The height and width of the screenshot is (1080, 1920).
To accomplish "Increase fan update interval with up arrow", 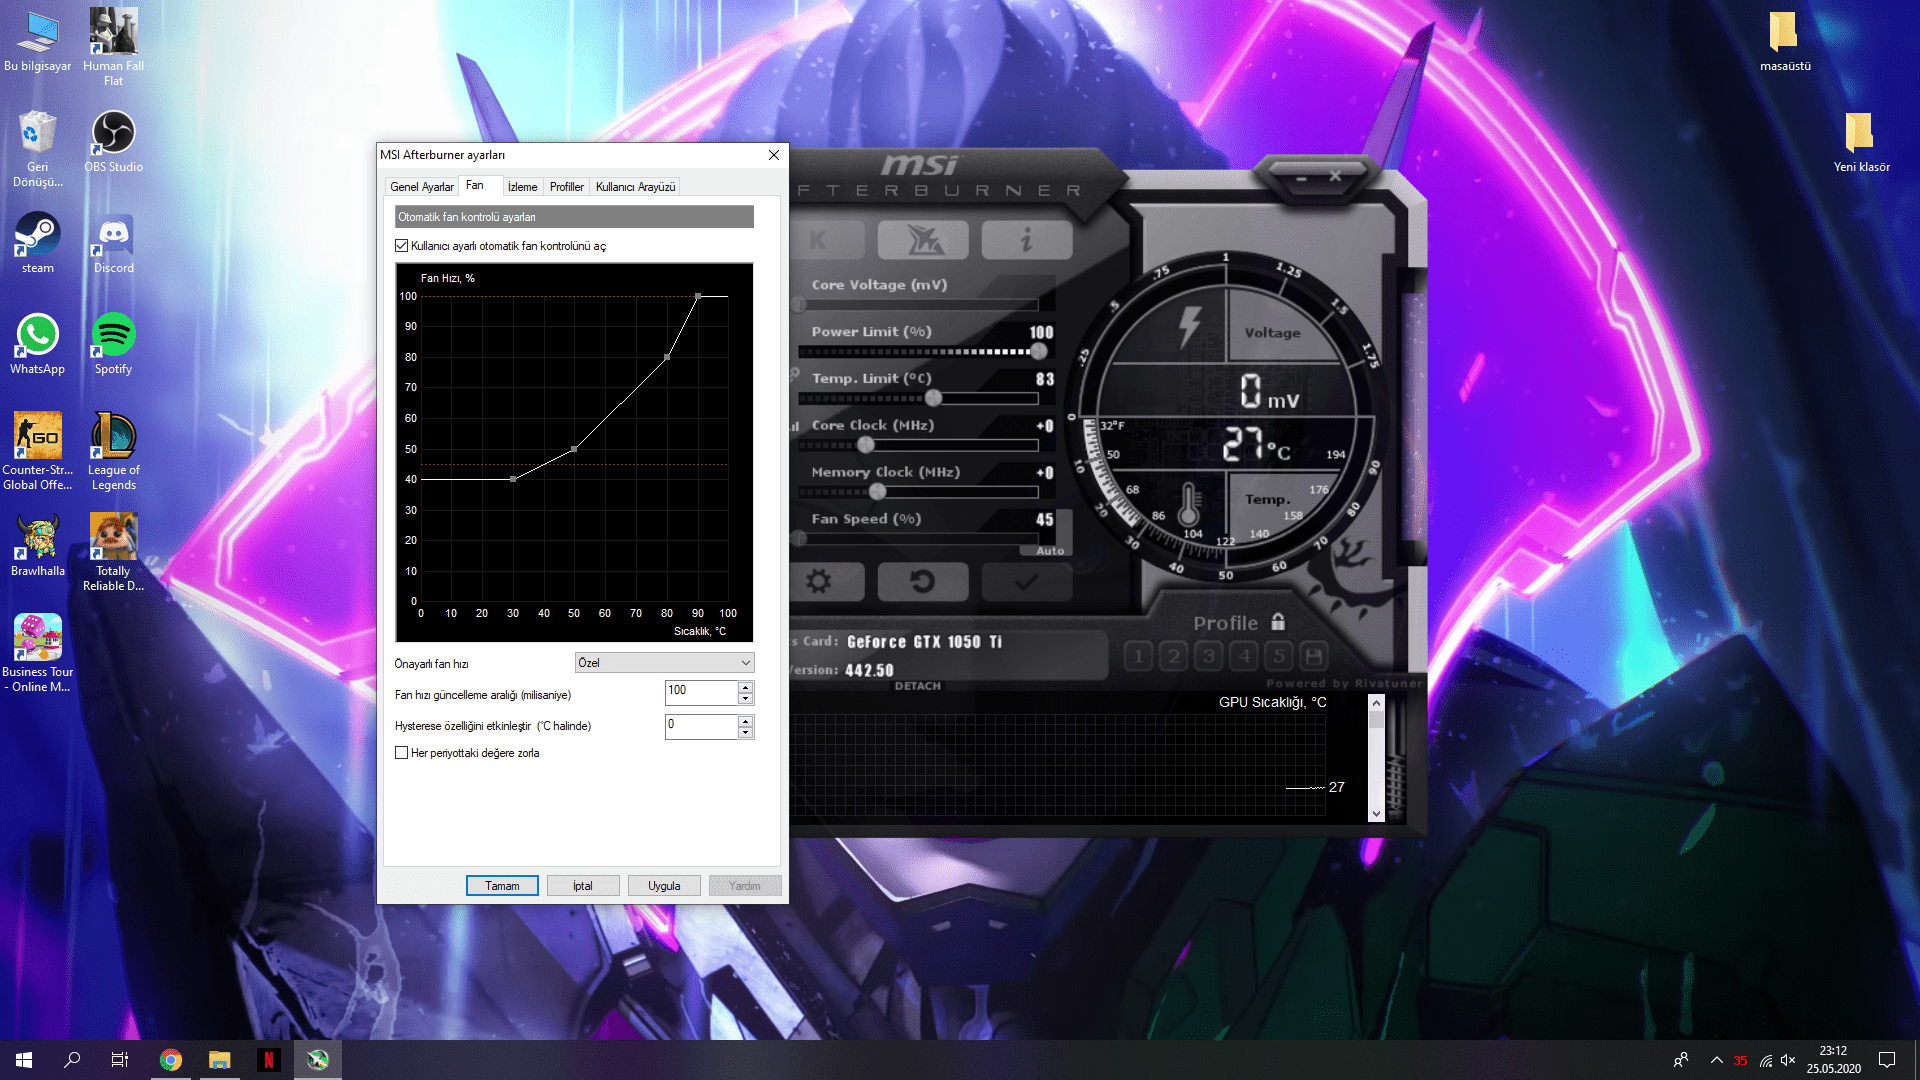I will [745, 687].
